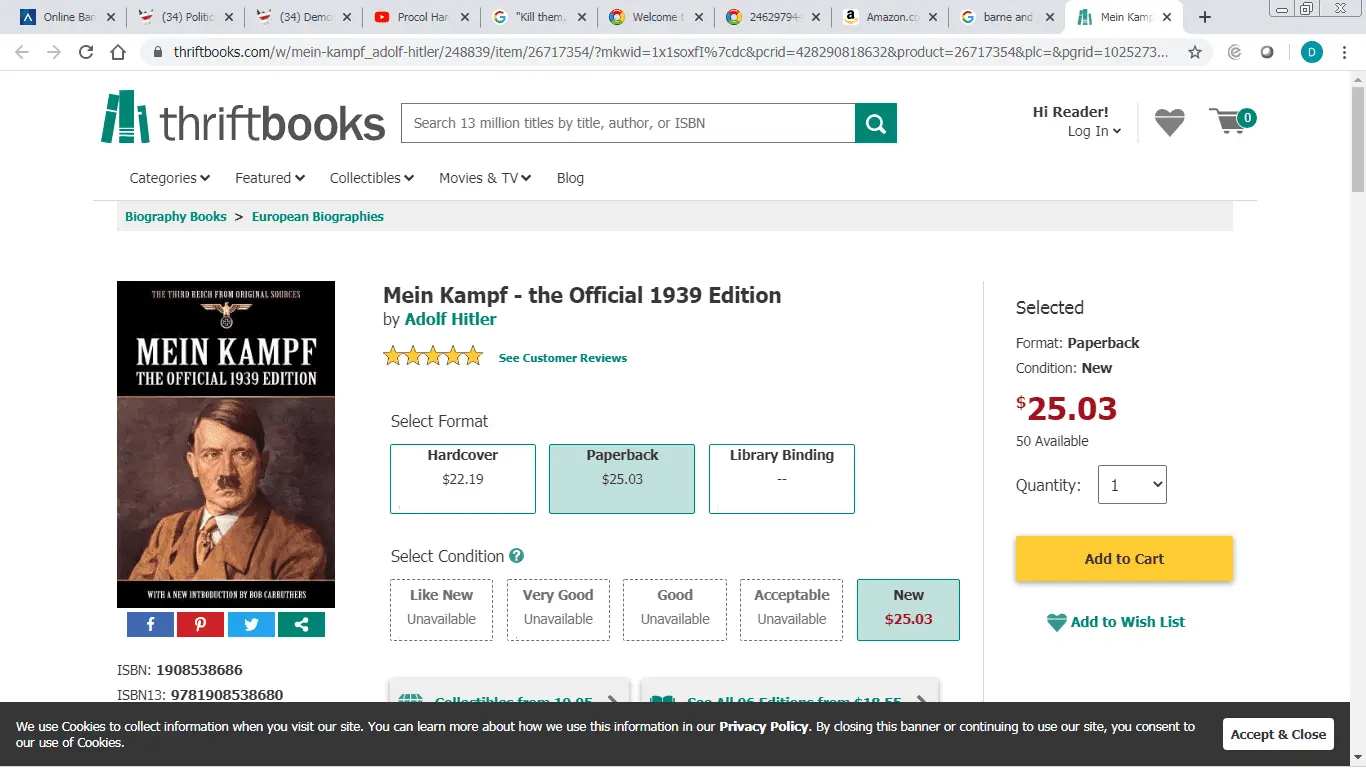This screenshot has width=1366, height=768.
Task: Open the Blog menu item
Action: pos(570,178)
